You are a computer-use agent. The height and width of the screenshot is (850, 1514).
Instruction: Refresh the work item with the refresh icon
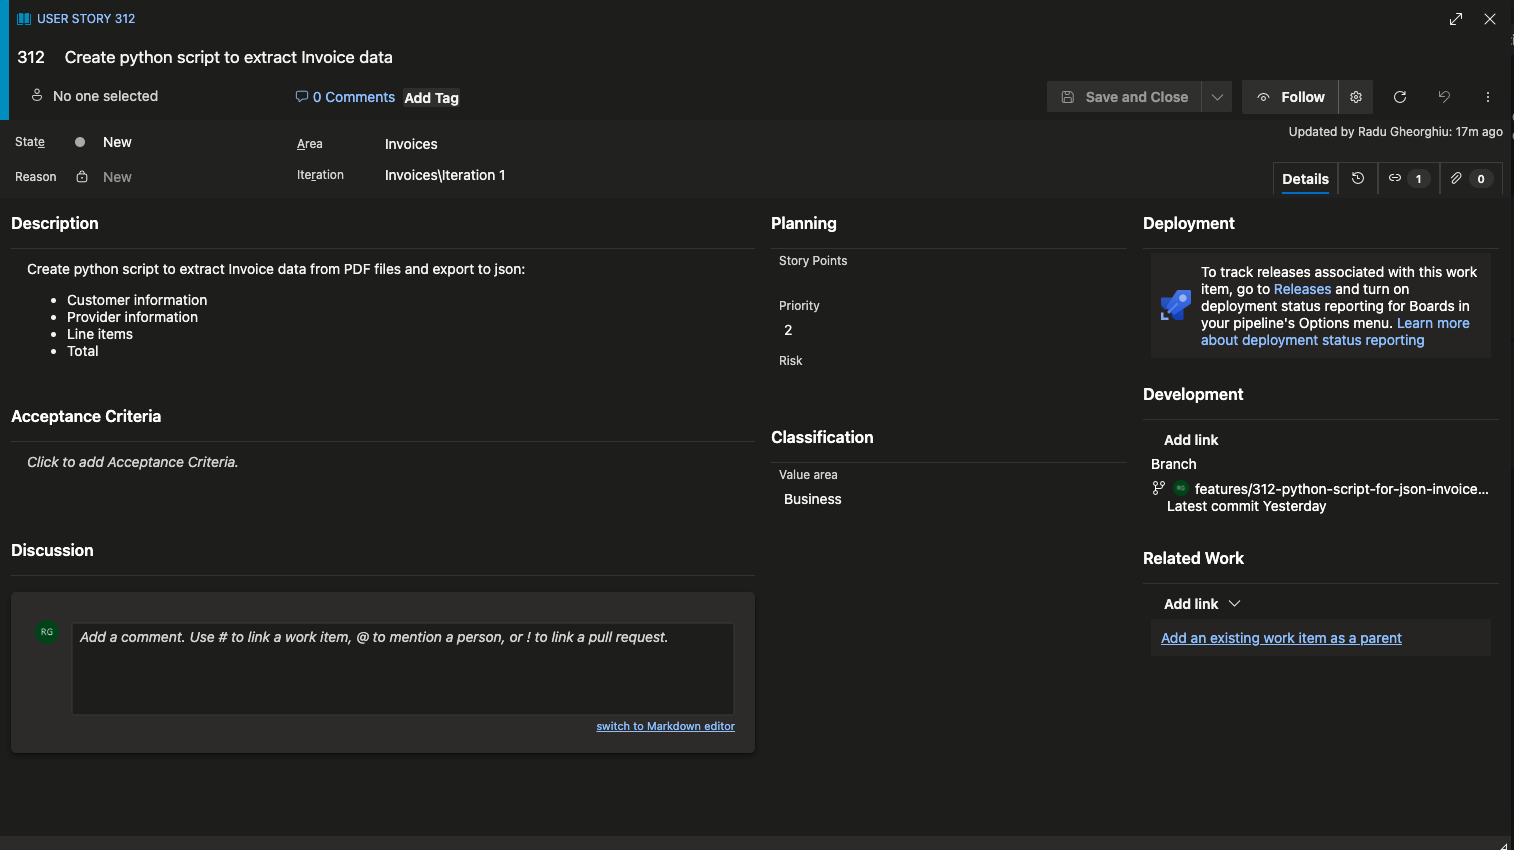(x=1400, y=97)
